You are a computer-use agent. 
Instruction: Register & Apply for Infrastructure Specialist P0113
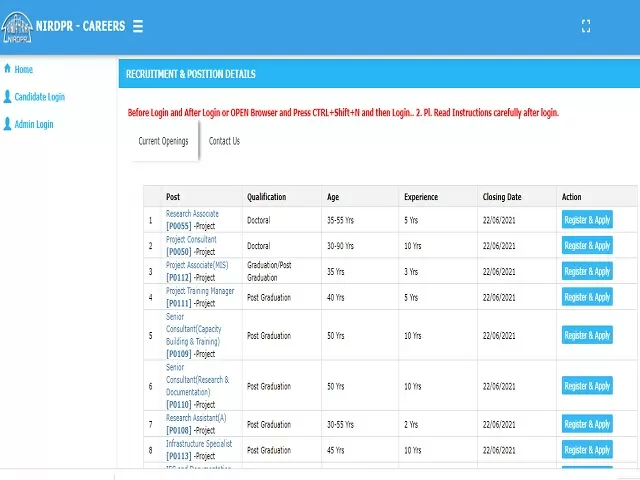(587, 450)
